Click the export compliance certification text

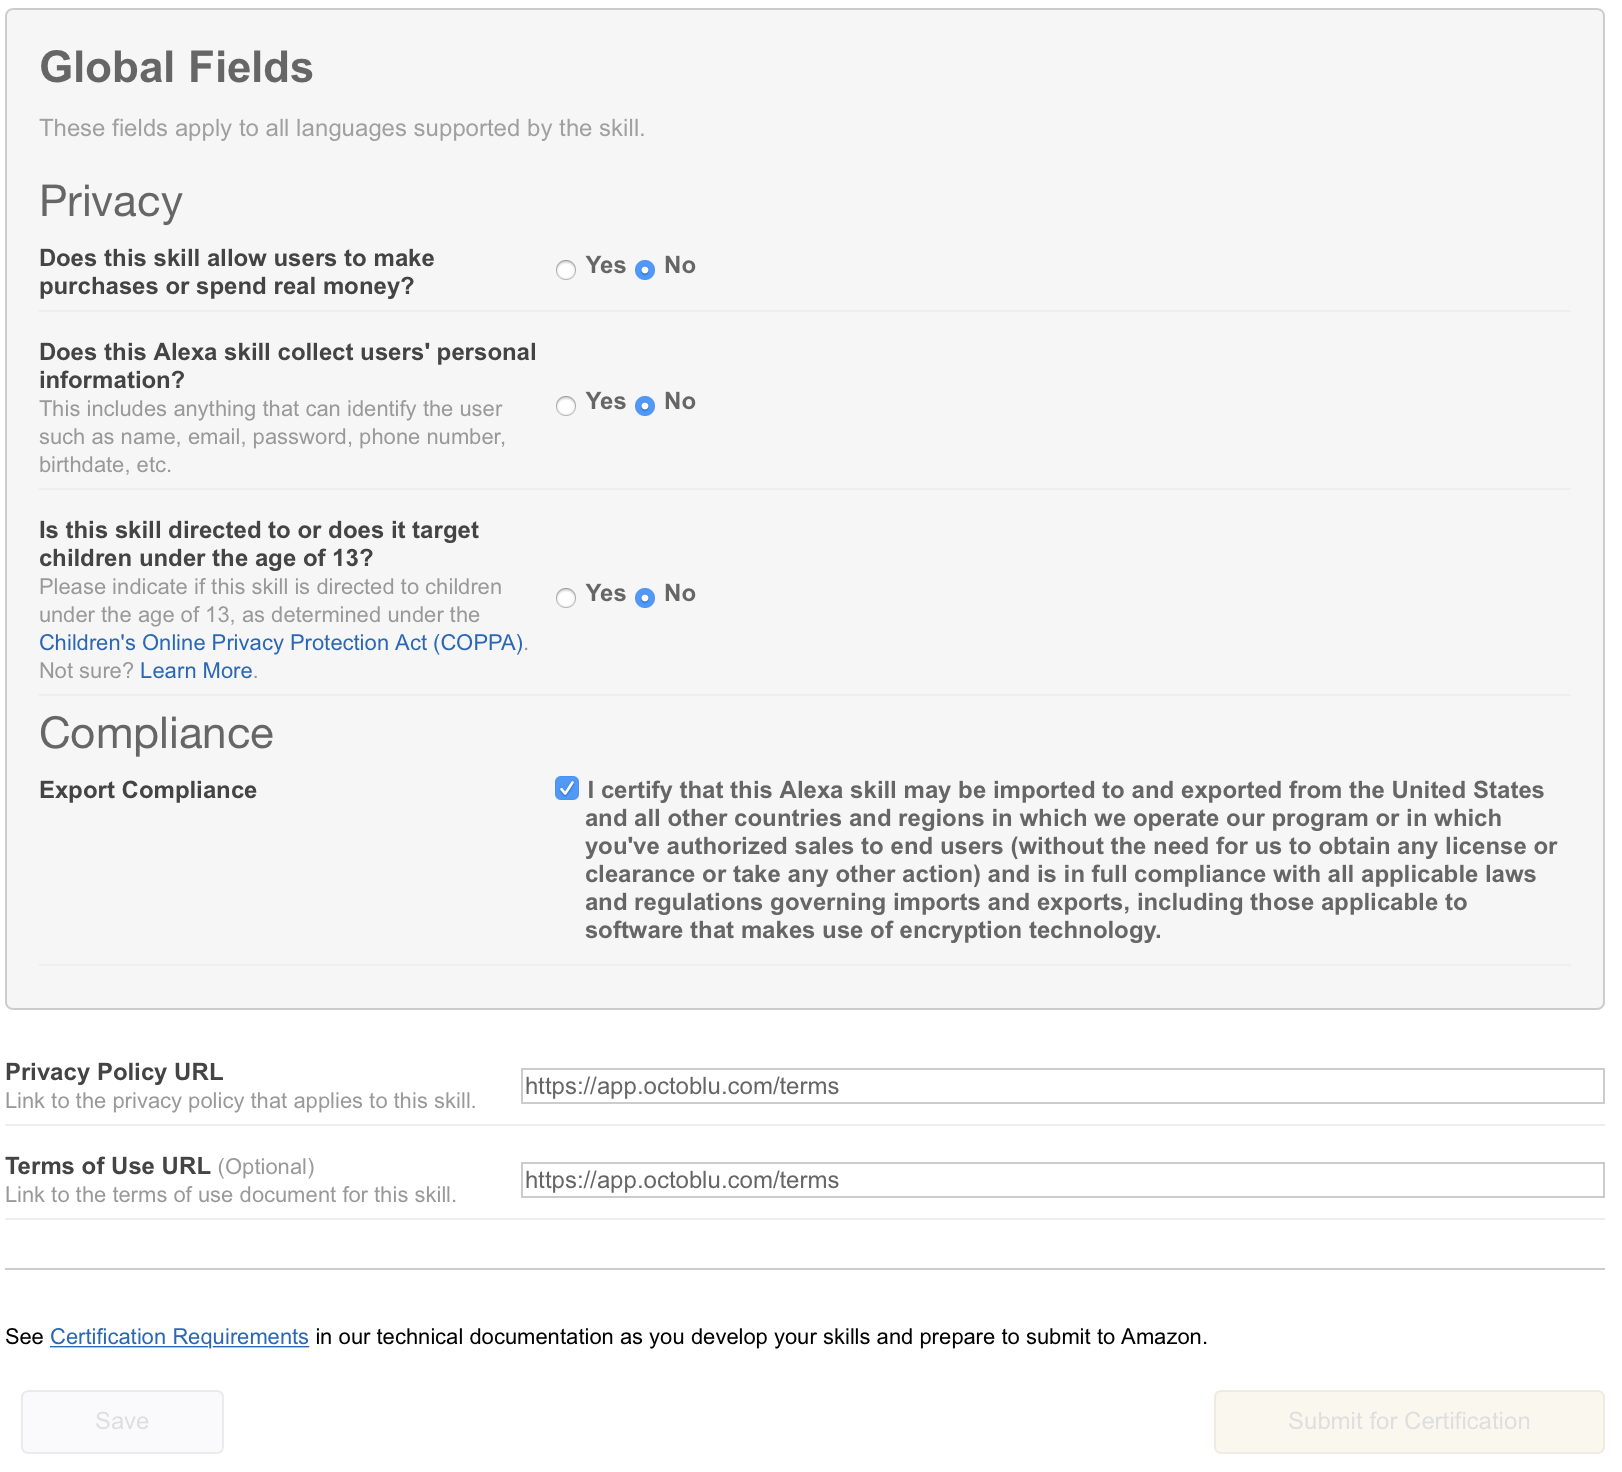tap(1071, 860)
